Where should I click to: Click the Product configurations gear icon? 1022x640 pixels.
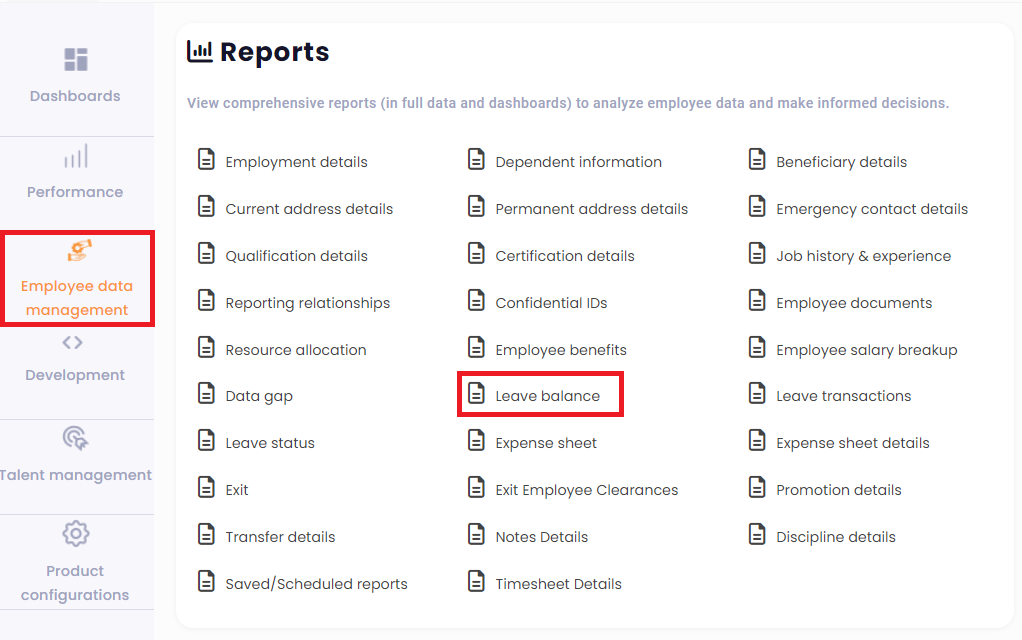75,533
